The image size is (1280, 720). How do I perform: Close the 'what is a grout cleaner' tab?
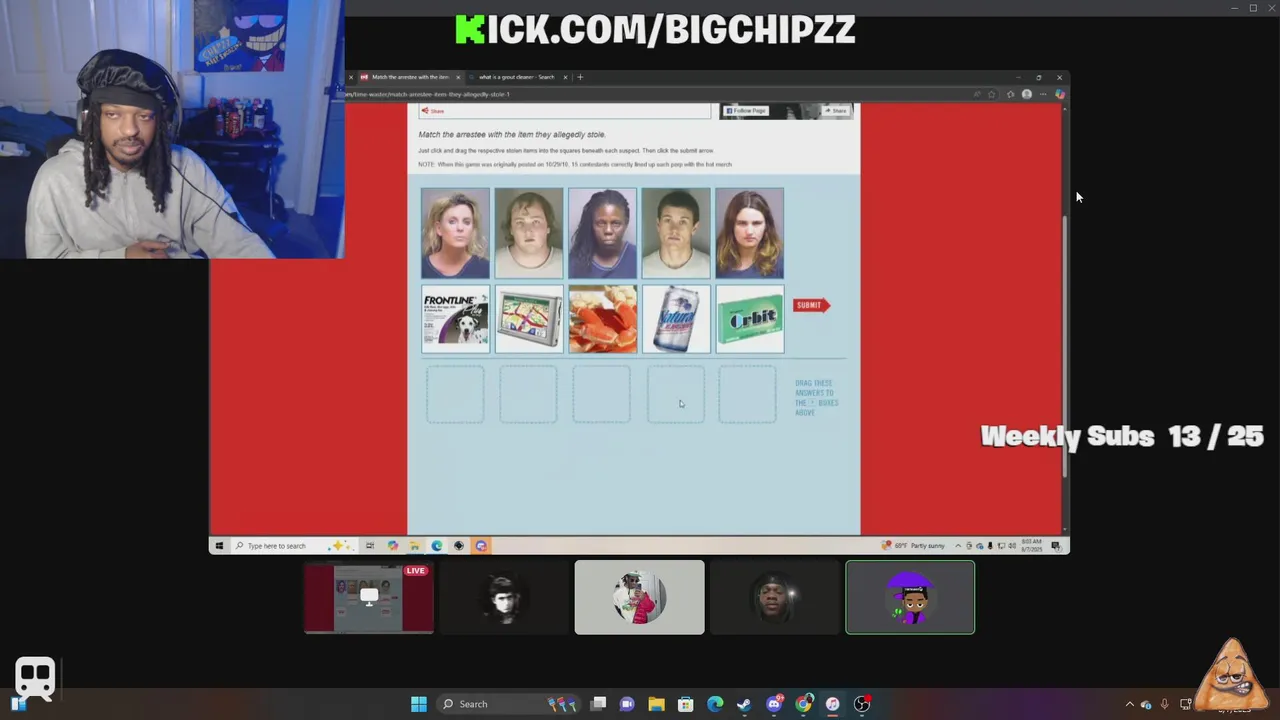click(565, 77)
